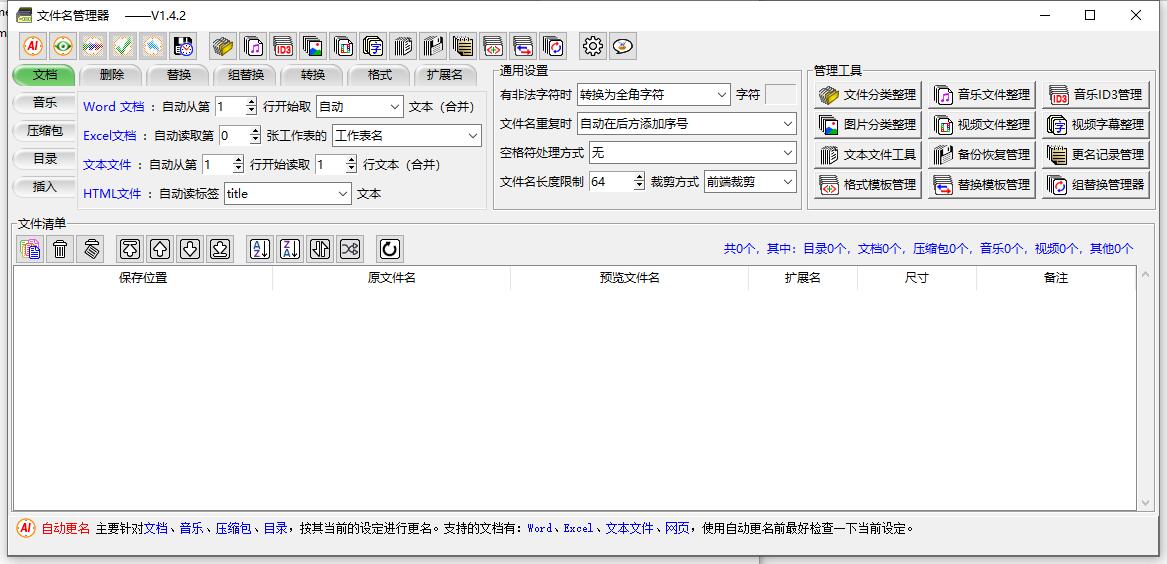1167x564 pixels.
Task: Sort the file list A to Z
Action: click(x=260, y=249)
